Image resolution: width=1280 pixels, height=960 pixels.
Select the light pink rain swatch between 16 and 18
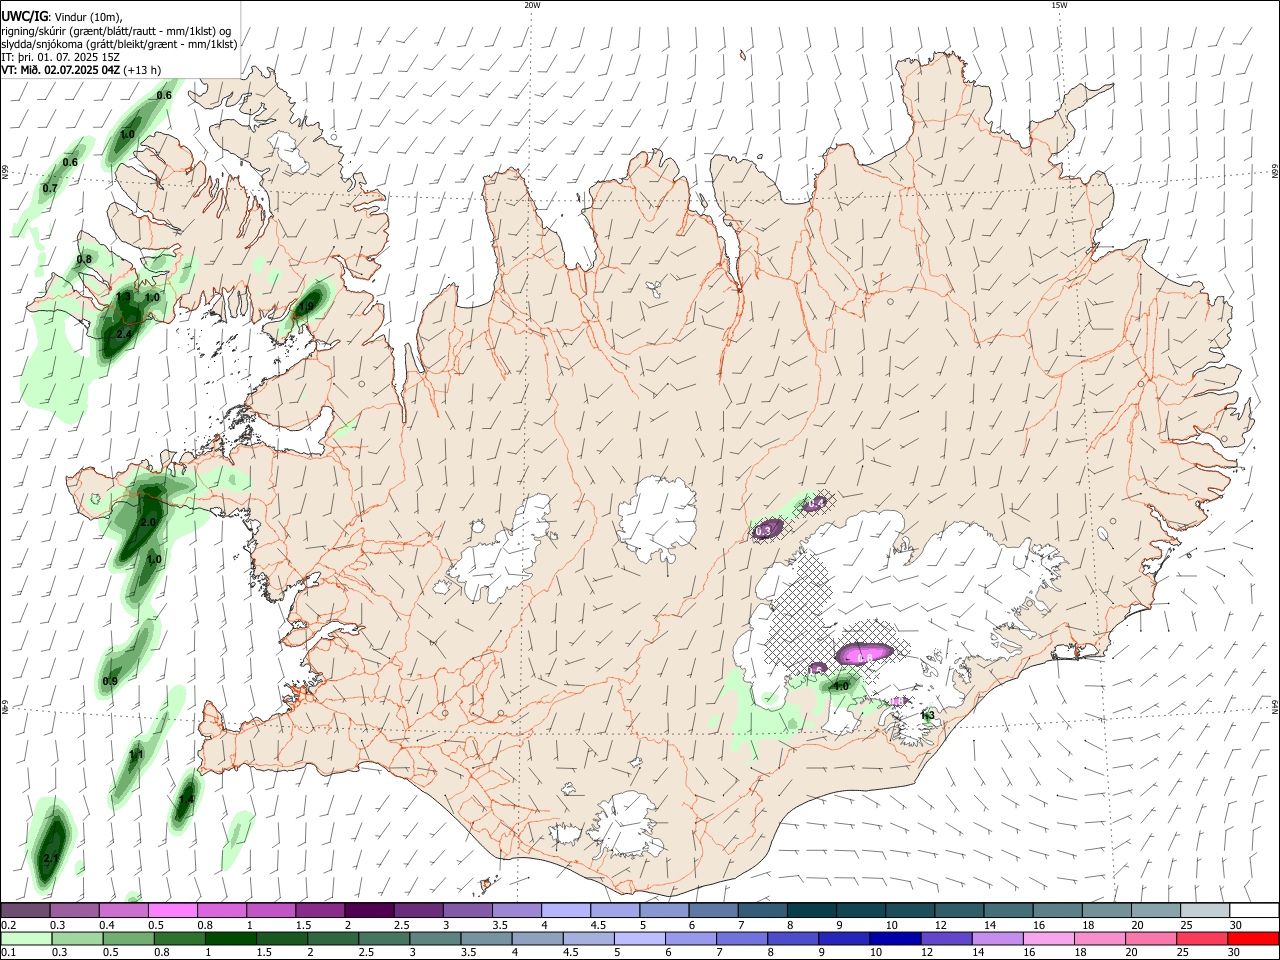(1047, 938)
